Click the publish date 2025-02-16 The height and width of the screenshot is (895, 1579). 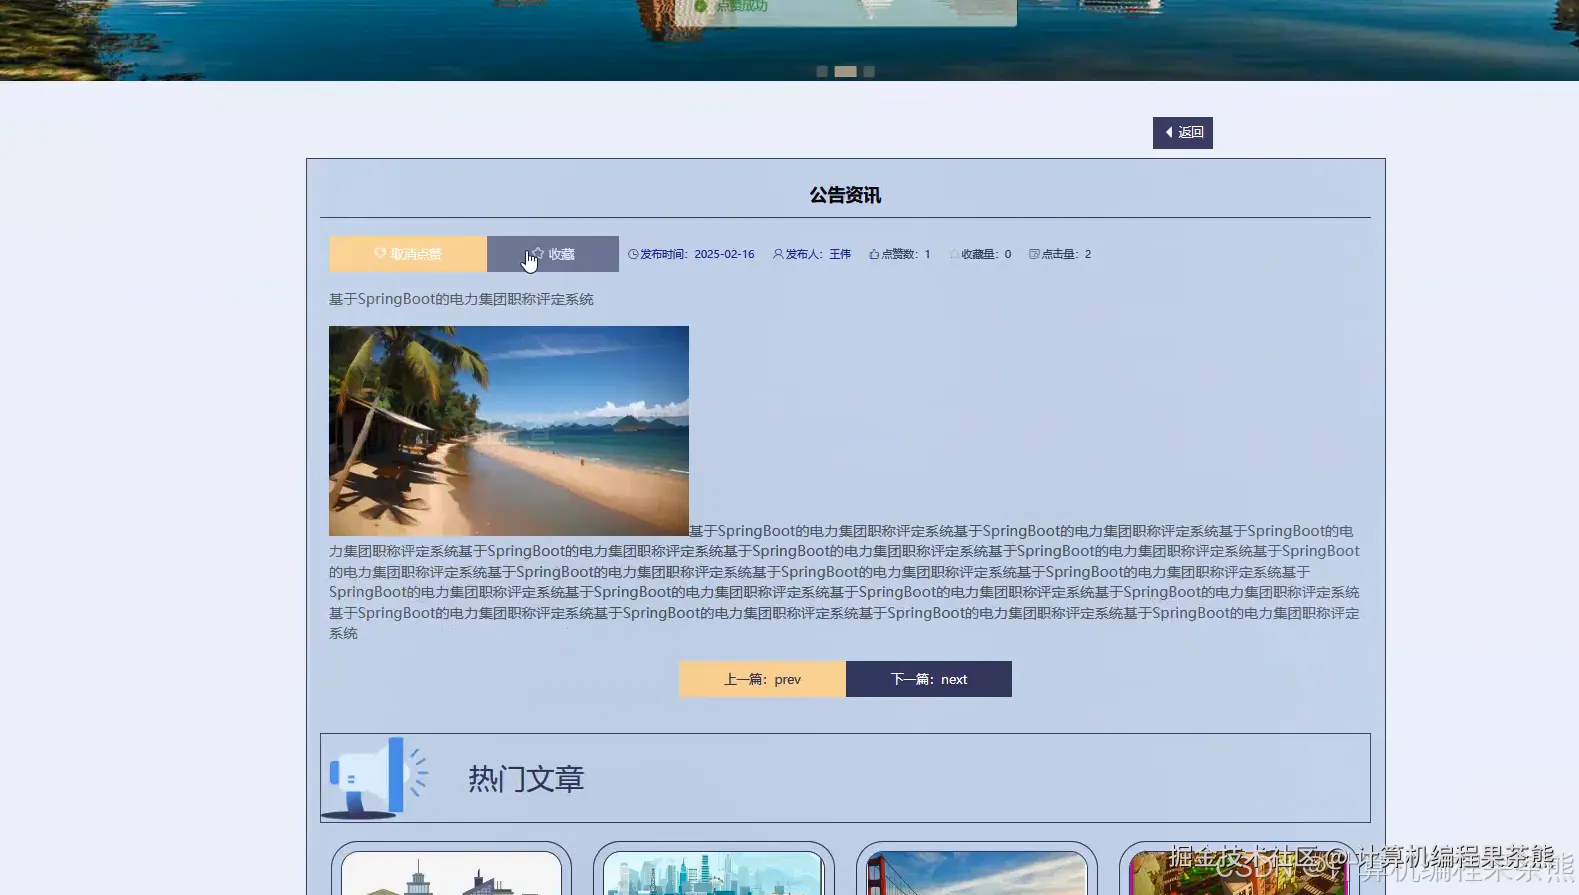(724, 254)
